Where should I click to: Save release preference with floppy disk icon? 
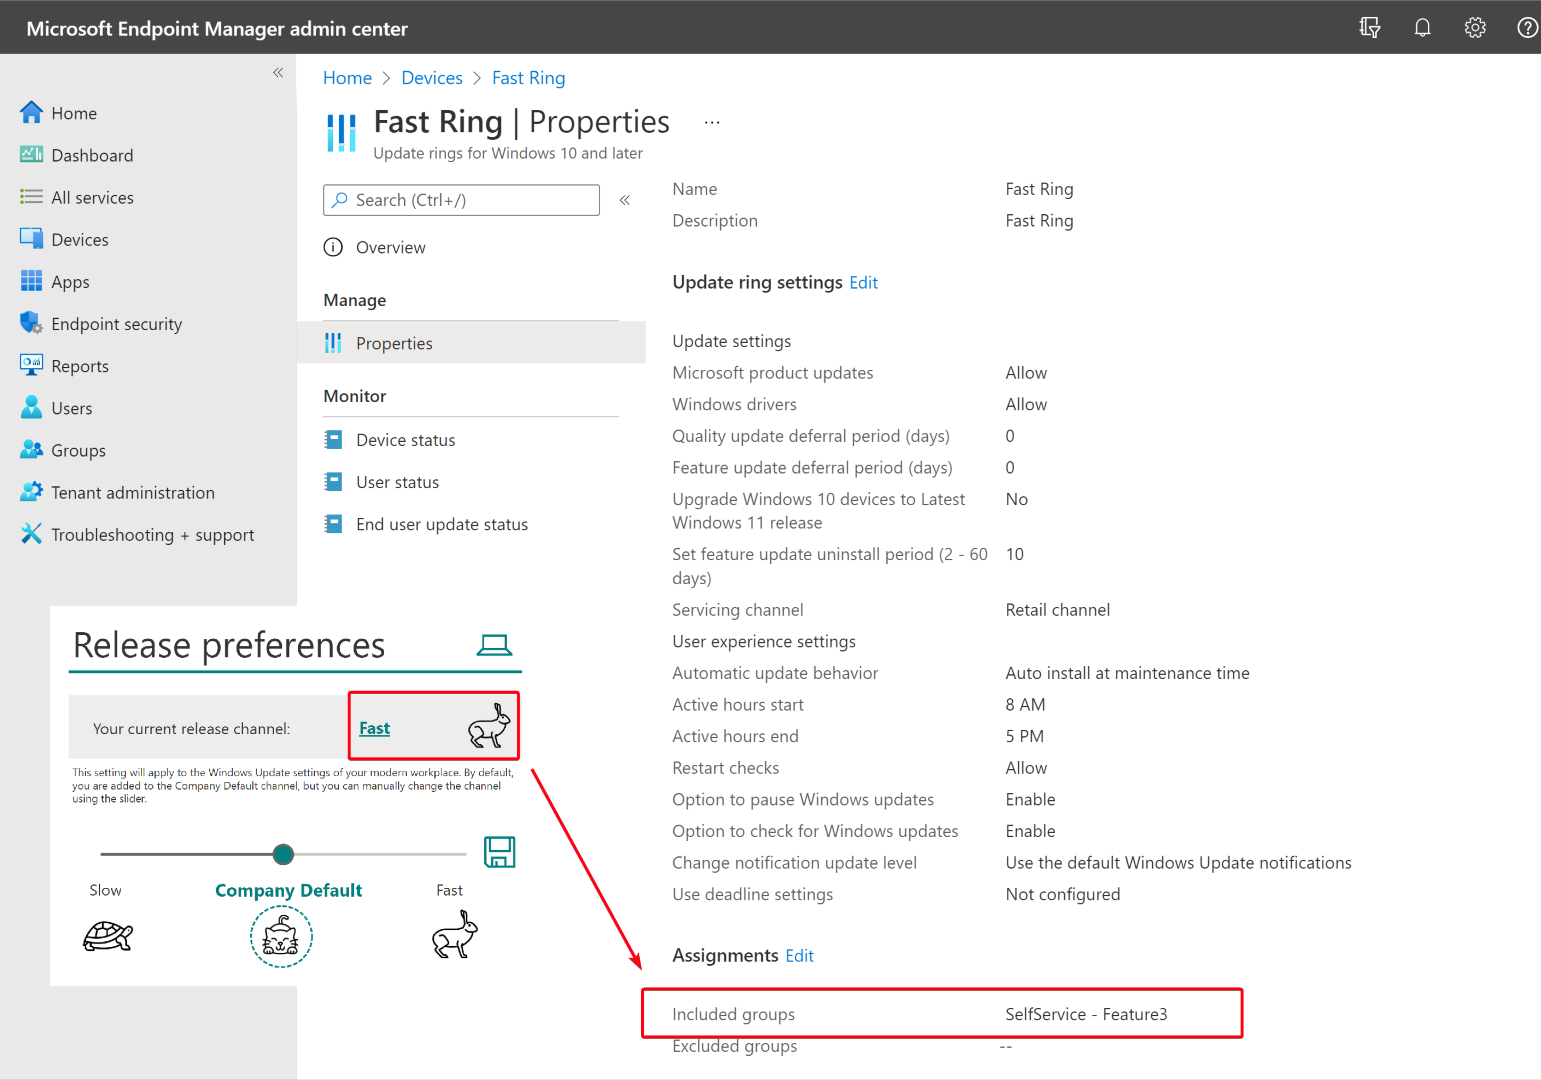pos(499,852)
